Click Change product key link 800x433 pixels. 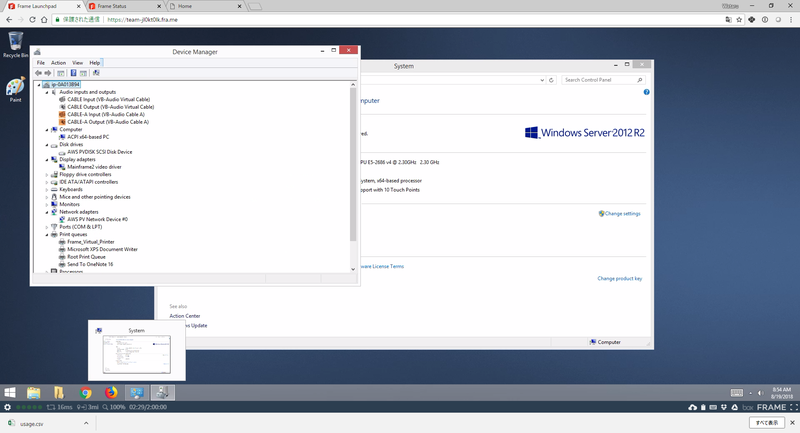pyautogui.click(x=620, y=278)
